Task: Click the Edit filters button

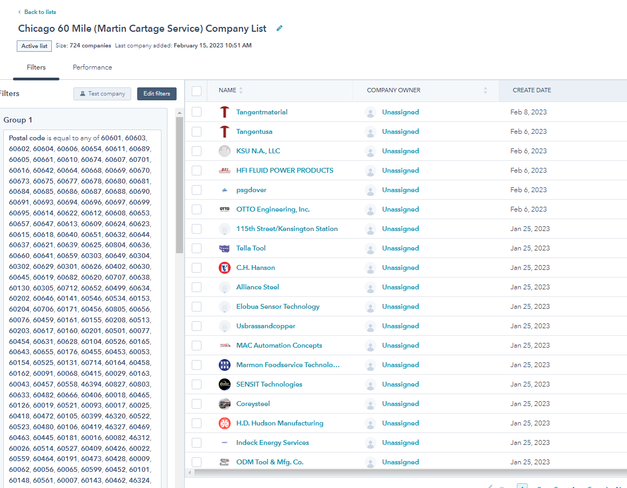Action: click(x=157, y=94)
